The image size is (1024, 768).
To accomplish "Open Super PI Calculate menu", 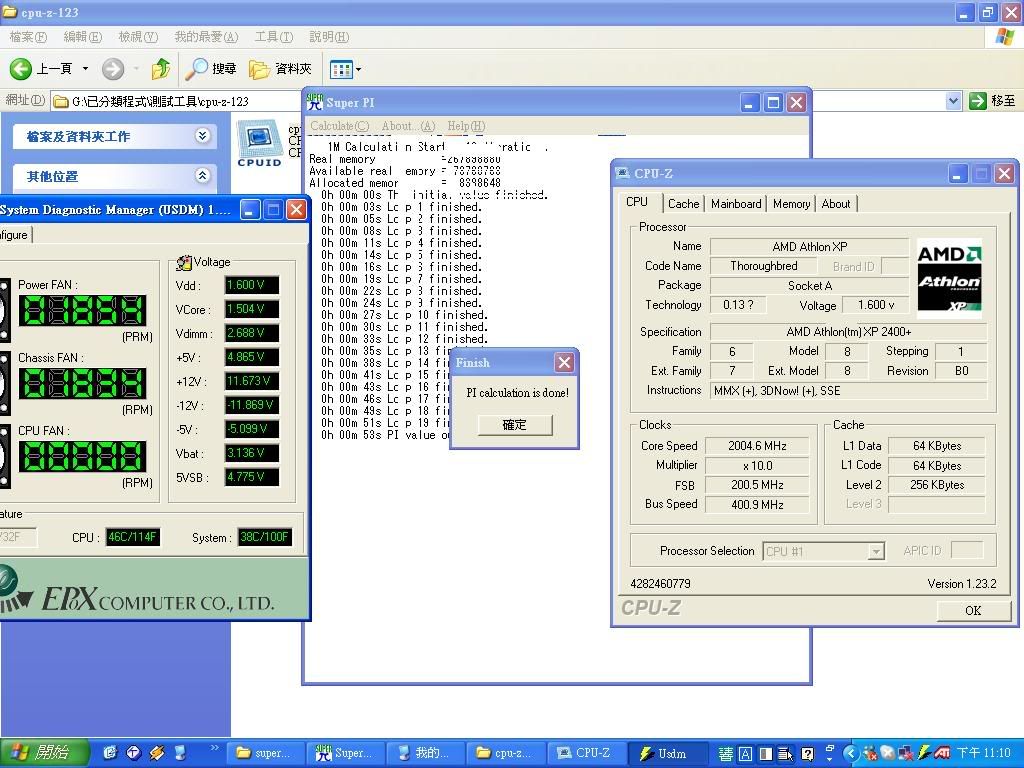I will click(340, 125).
